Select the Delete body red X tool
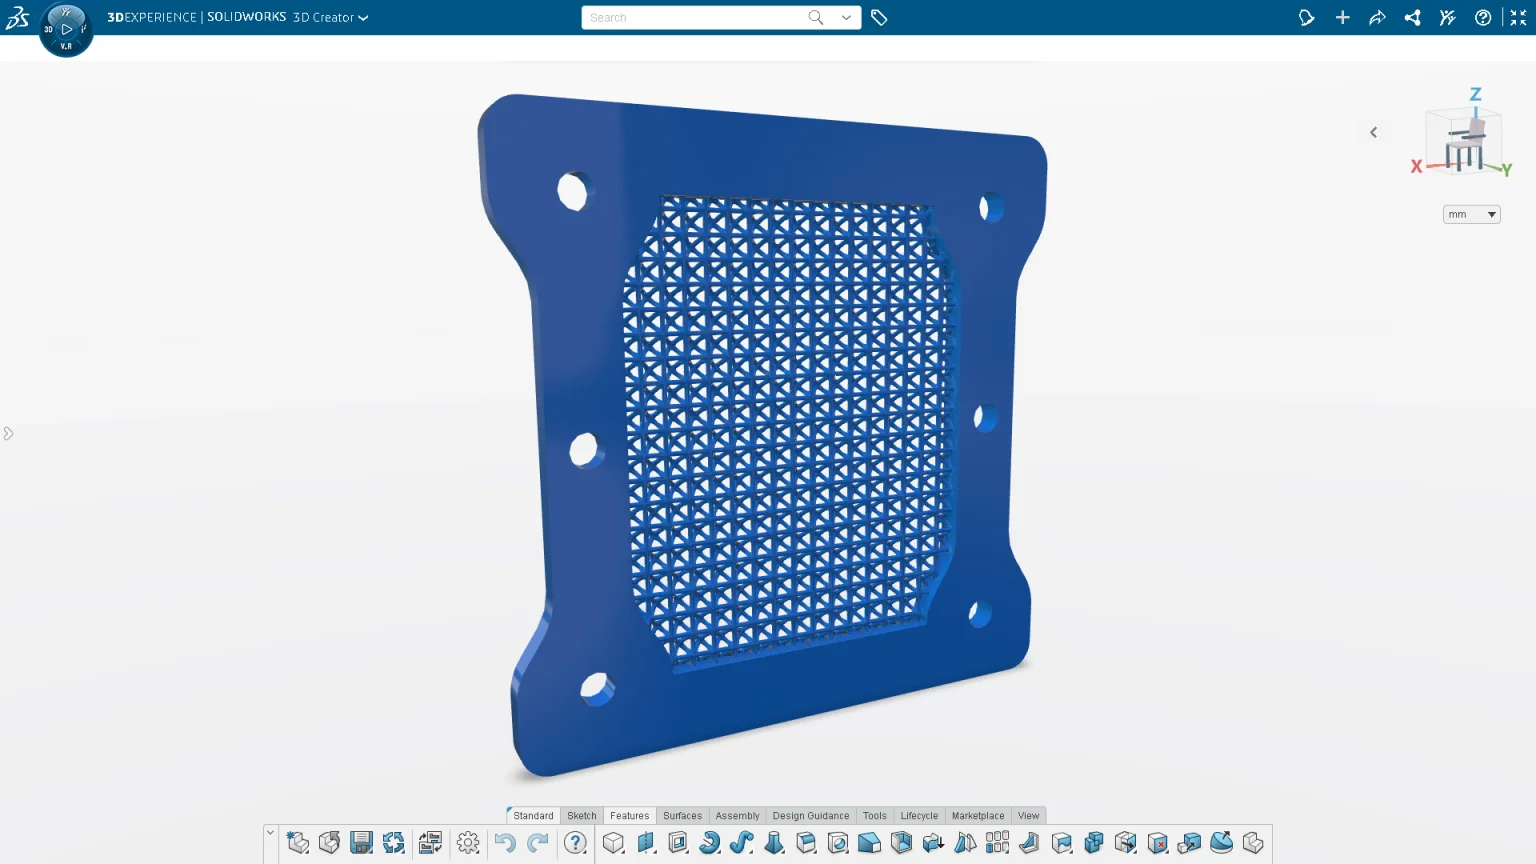 [1158, 843]
